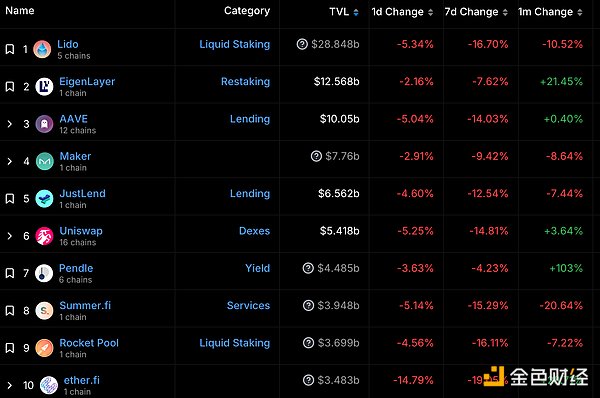
Task: Click the Lido protocol logo icon
Action: point(42,49)
